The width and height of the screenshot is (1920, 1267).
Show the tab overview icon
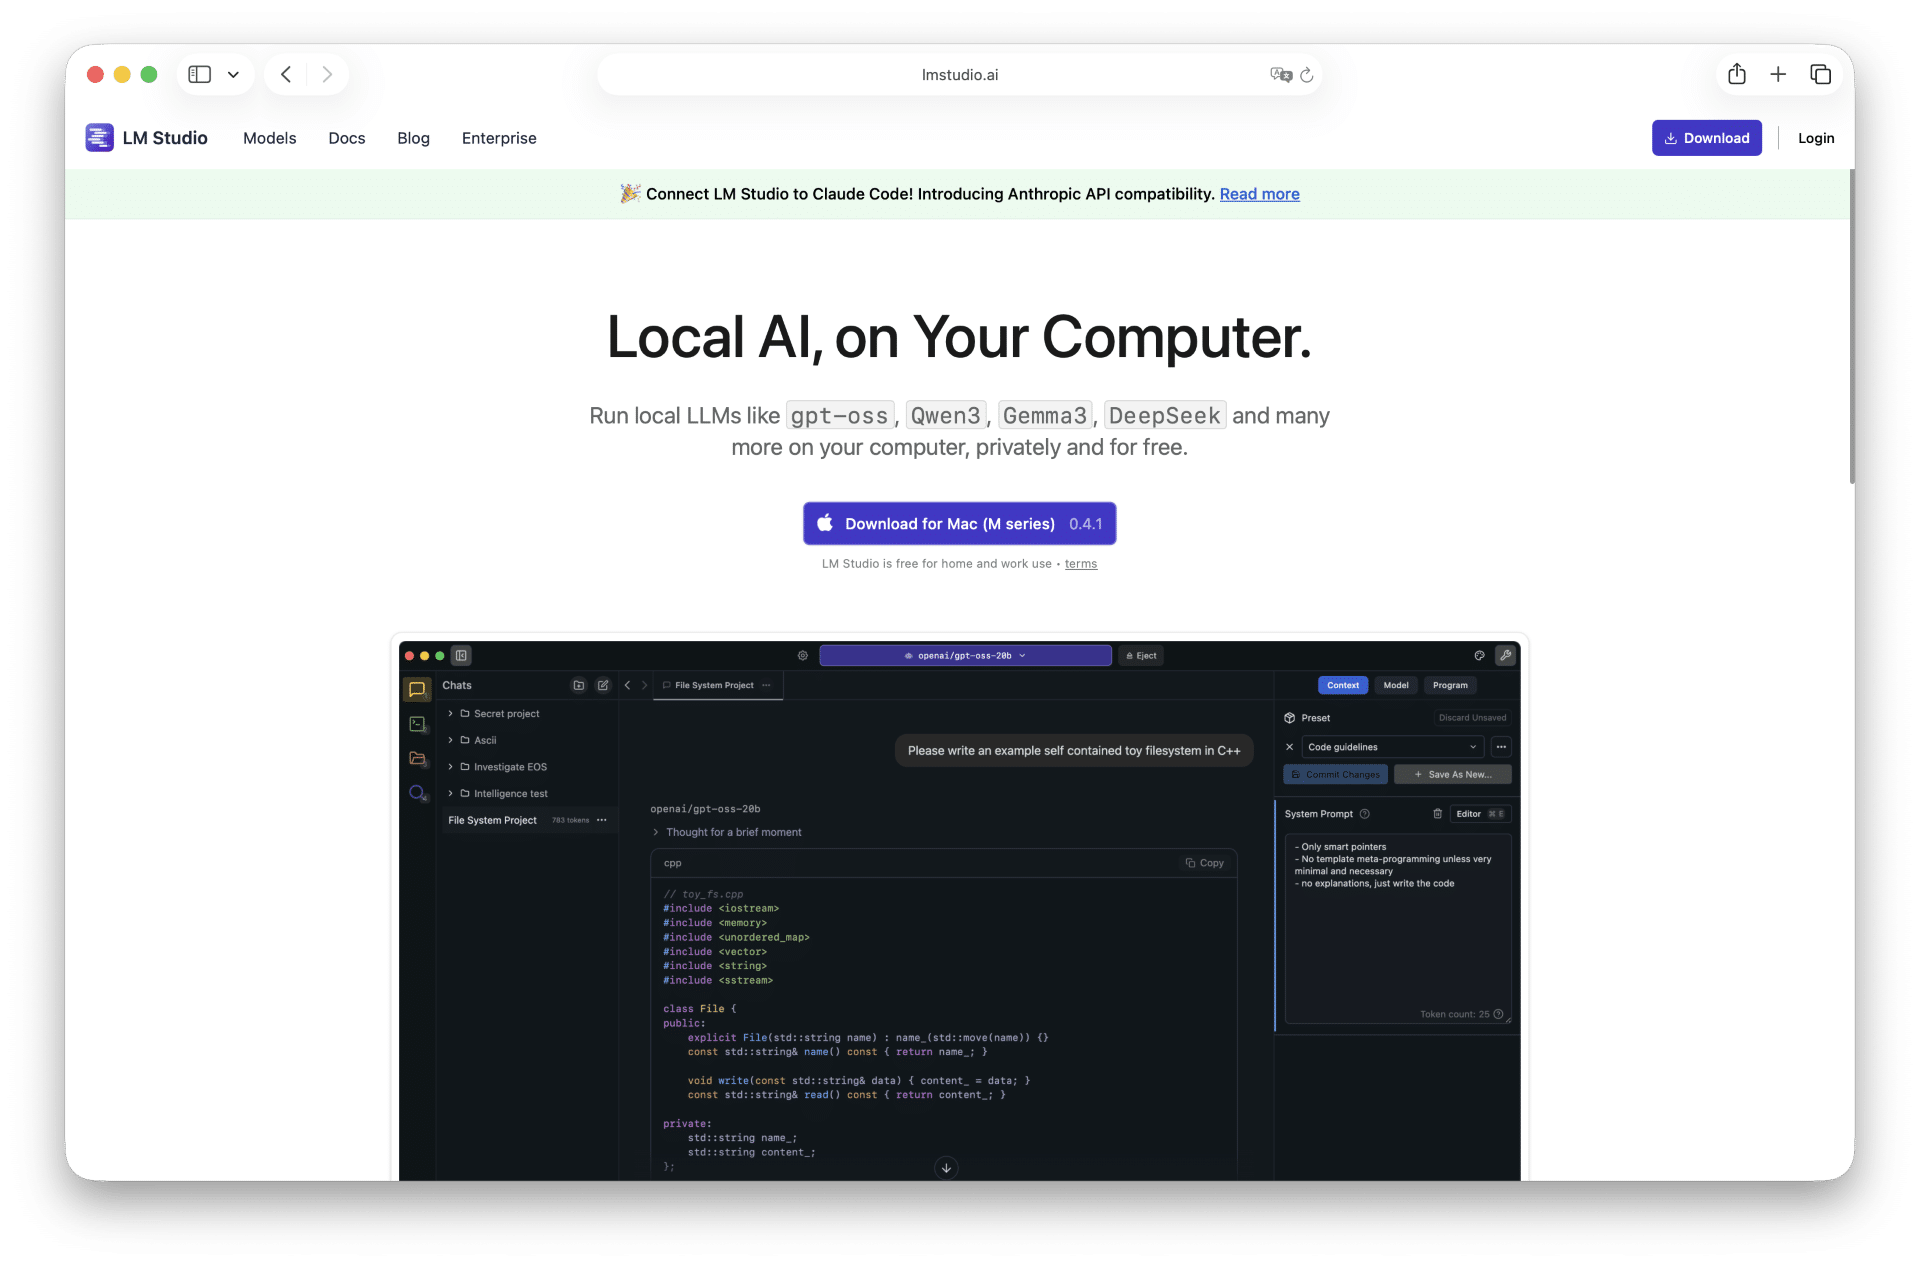[x=1820, y=75]
